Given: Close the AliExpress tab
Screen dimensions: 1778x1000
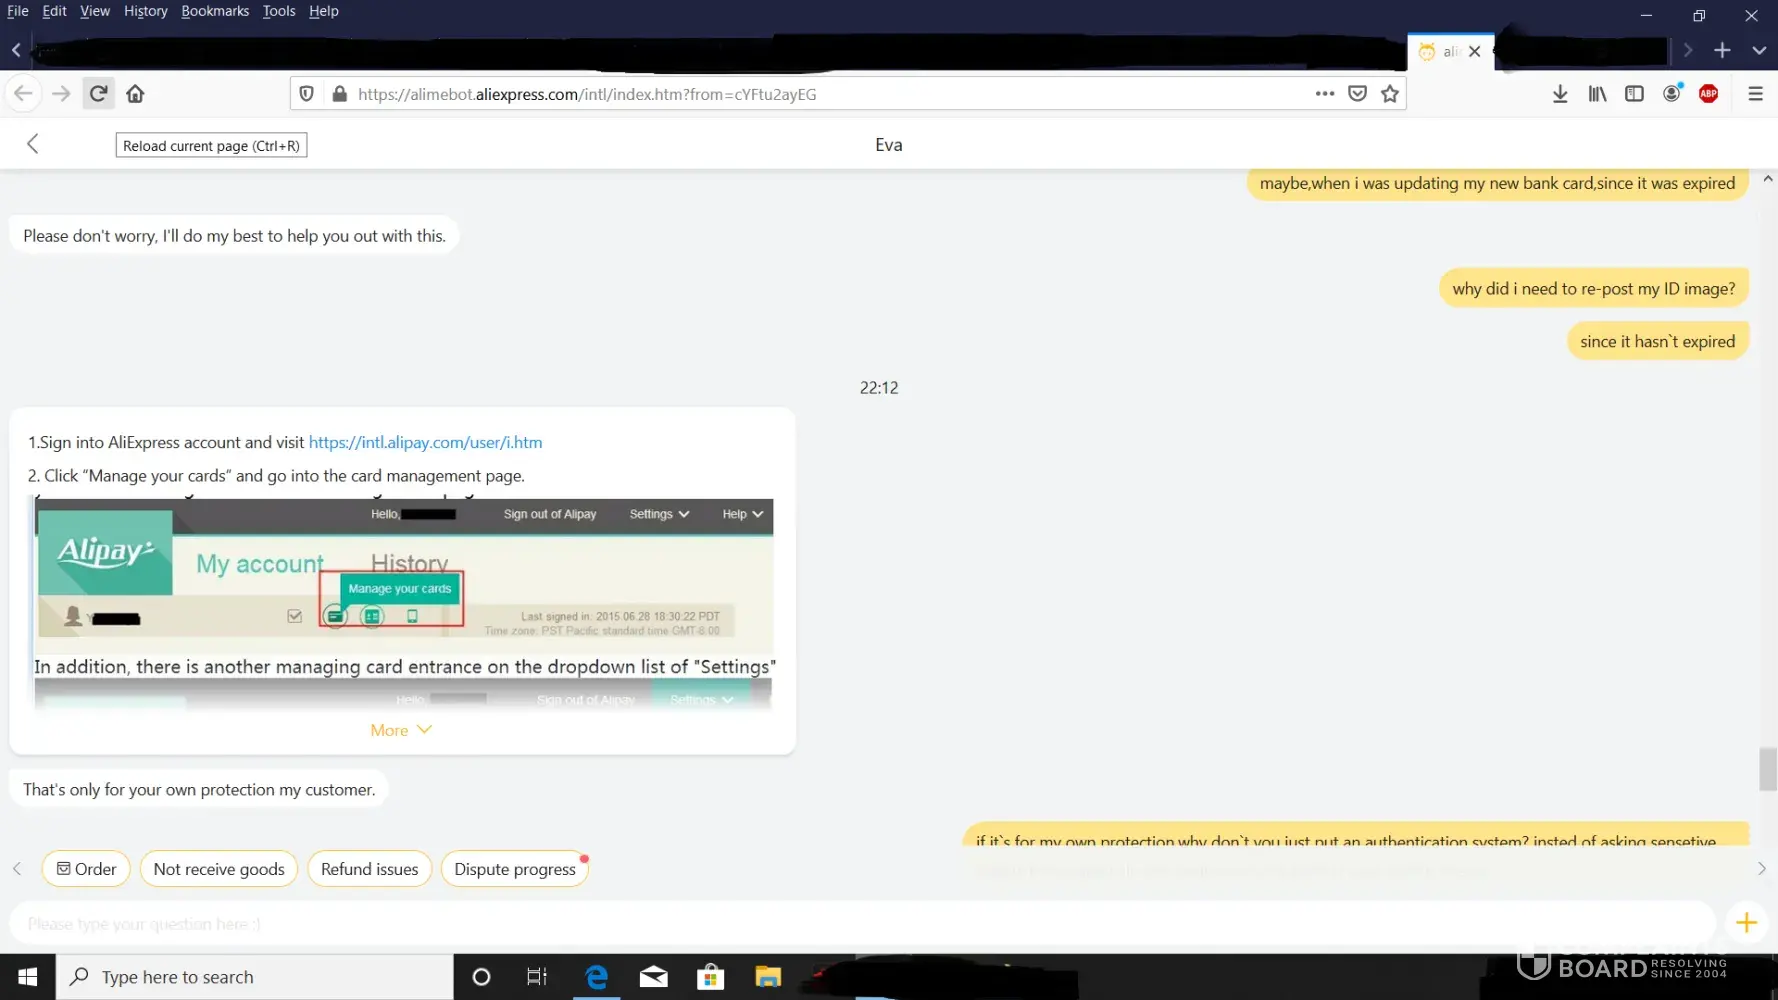Looking at the screenshot, I should coord(1474,51).
